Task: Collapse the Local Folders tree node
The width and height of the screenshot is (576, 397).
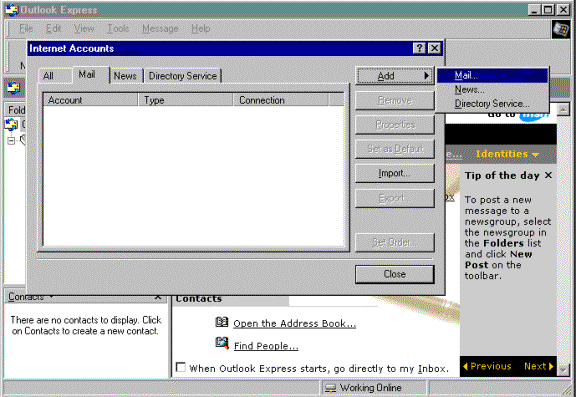Action: pos(11,141)
